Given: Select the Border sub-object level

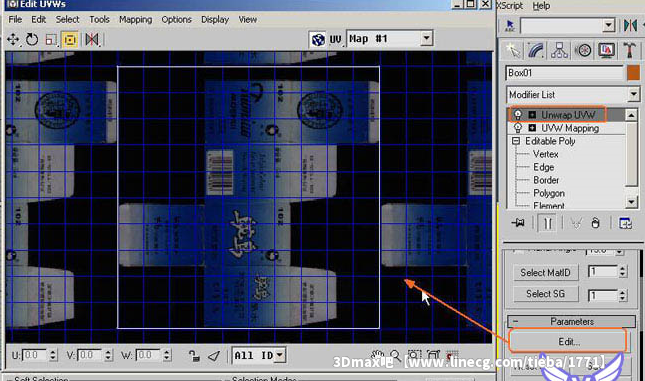Looking at the screenshot, I should [x=546, y=180].
